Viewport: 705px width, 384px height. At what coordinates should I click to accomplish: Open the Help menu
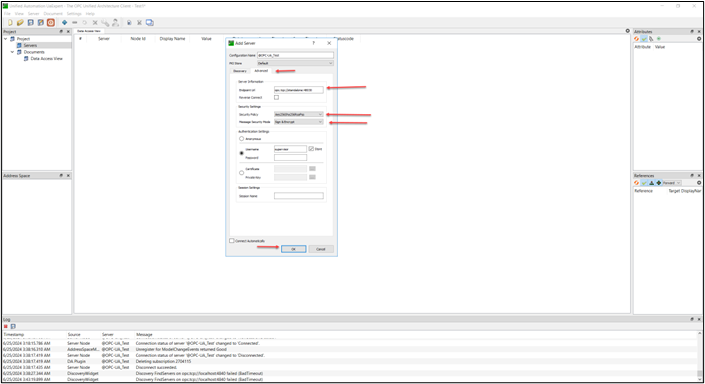coord(90,13)
